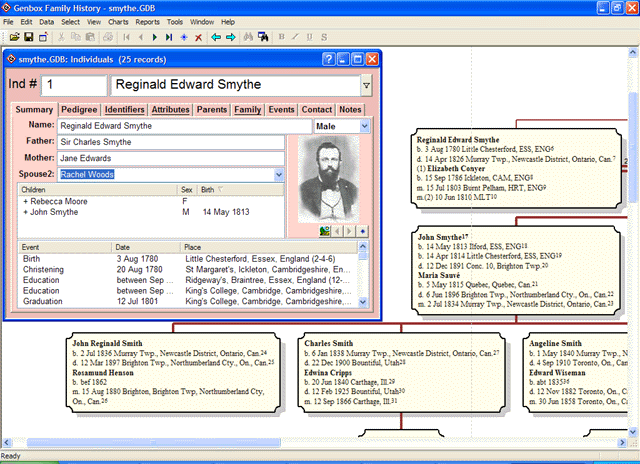Screen dimensions: 640x464
Task: Click the blue diamond add photo button
Action: pos(362,231)
